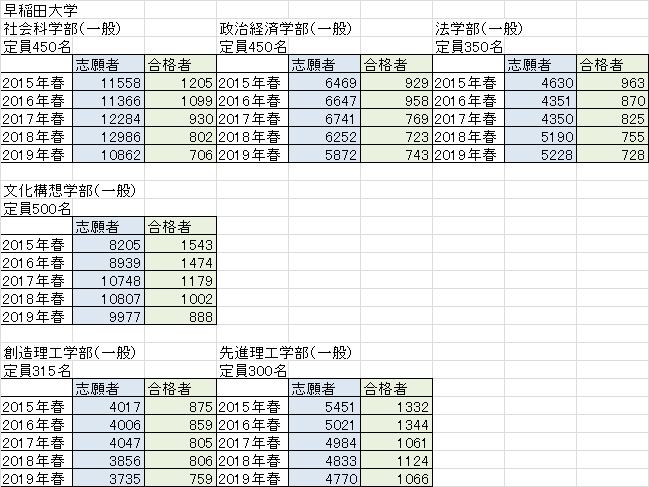Select the cell showing 4984
This screenshot has width=649, height=487.
tap(324, 442)
